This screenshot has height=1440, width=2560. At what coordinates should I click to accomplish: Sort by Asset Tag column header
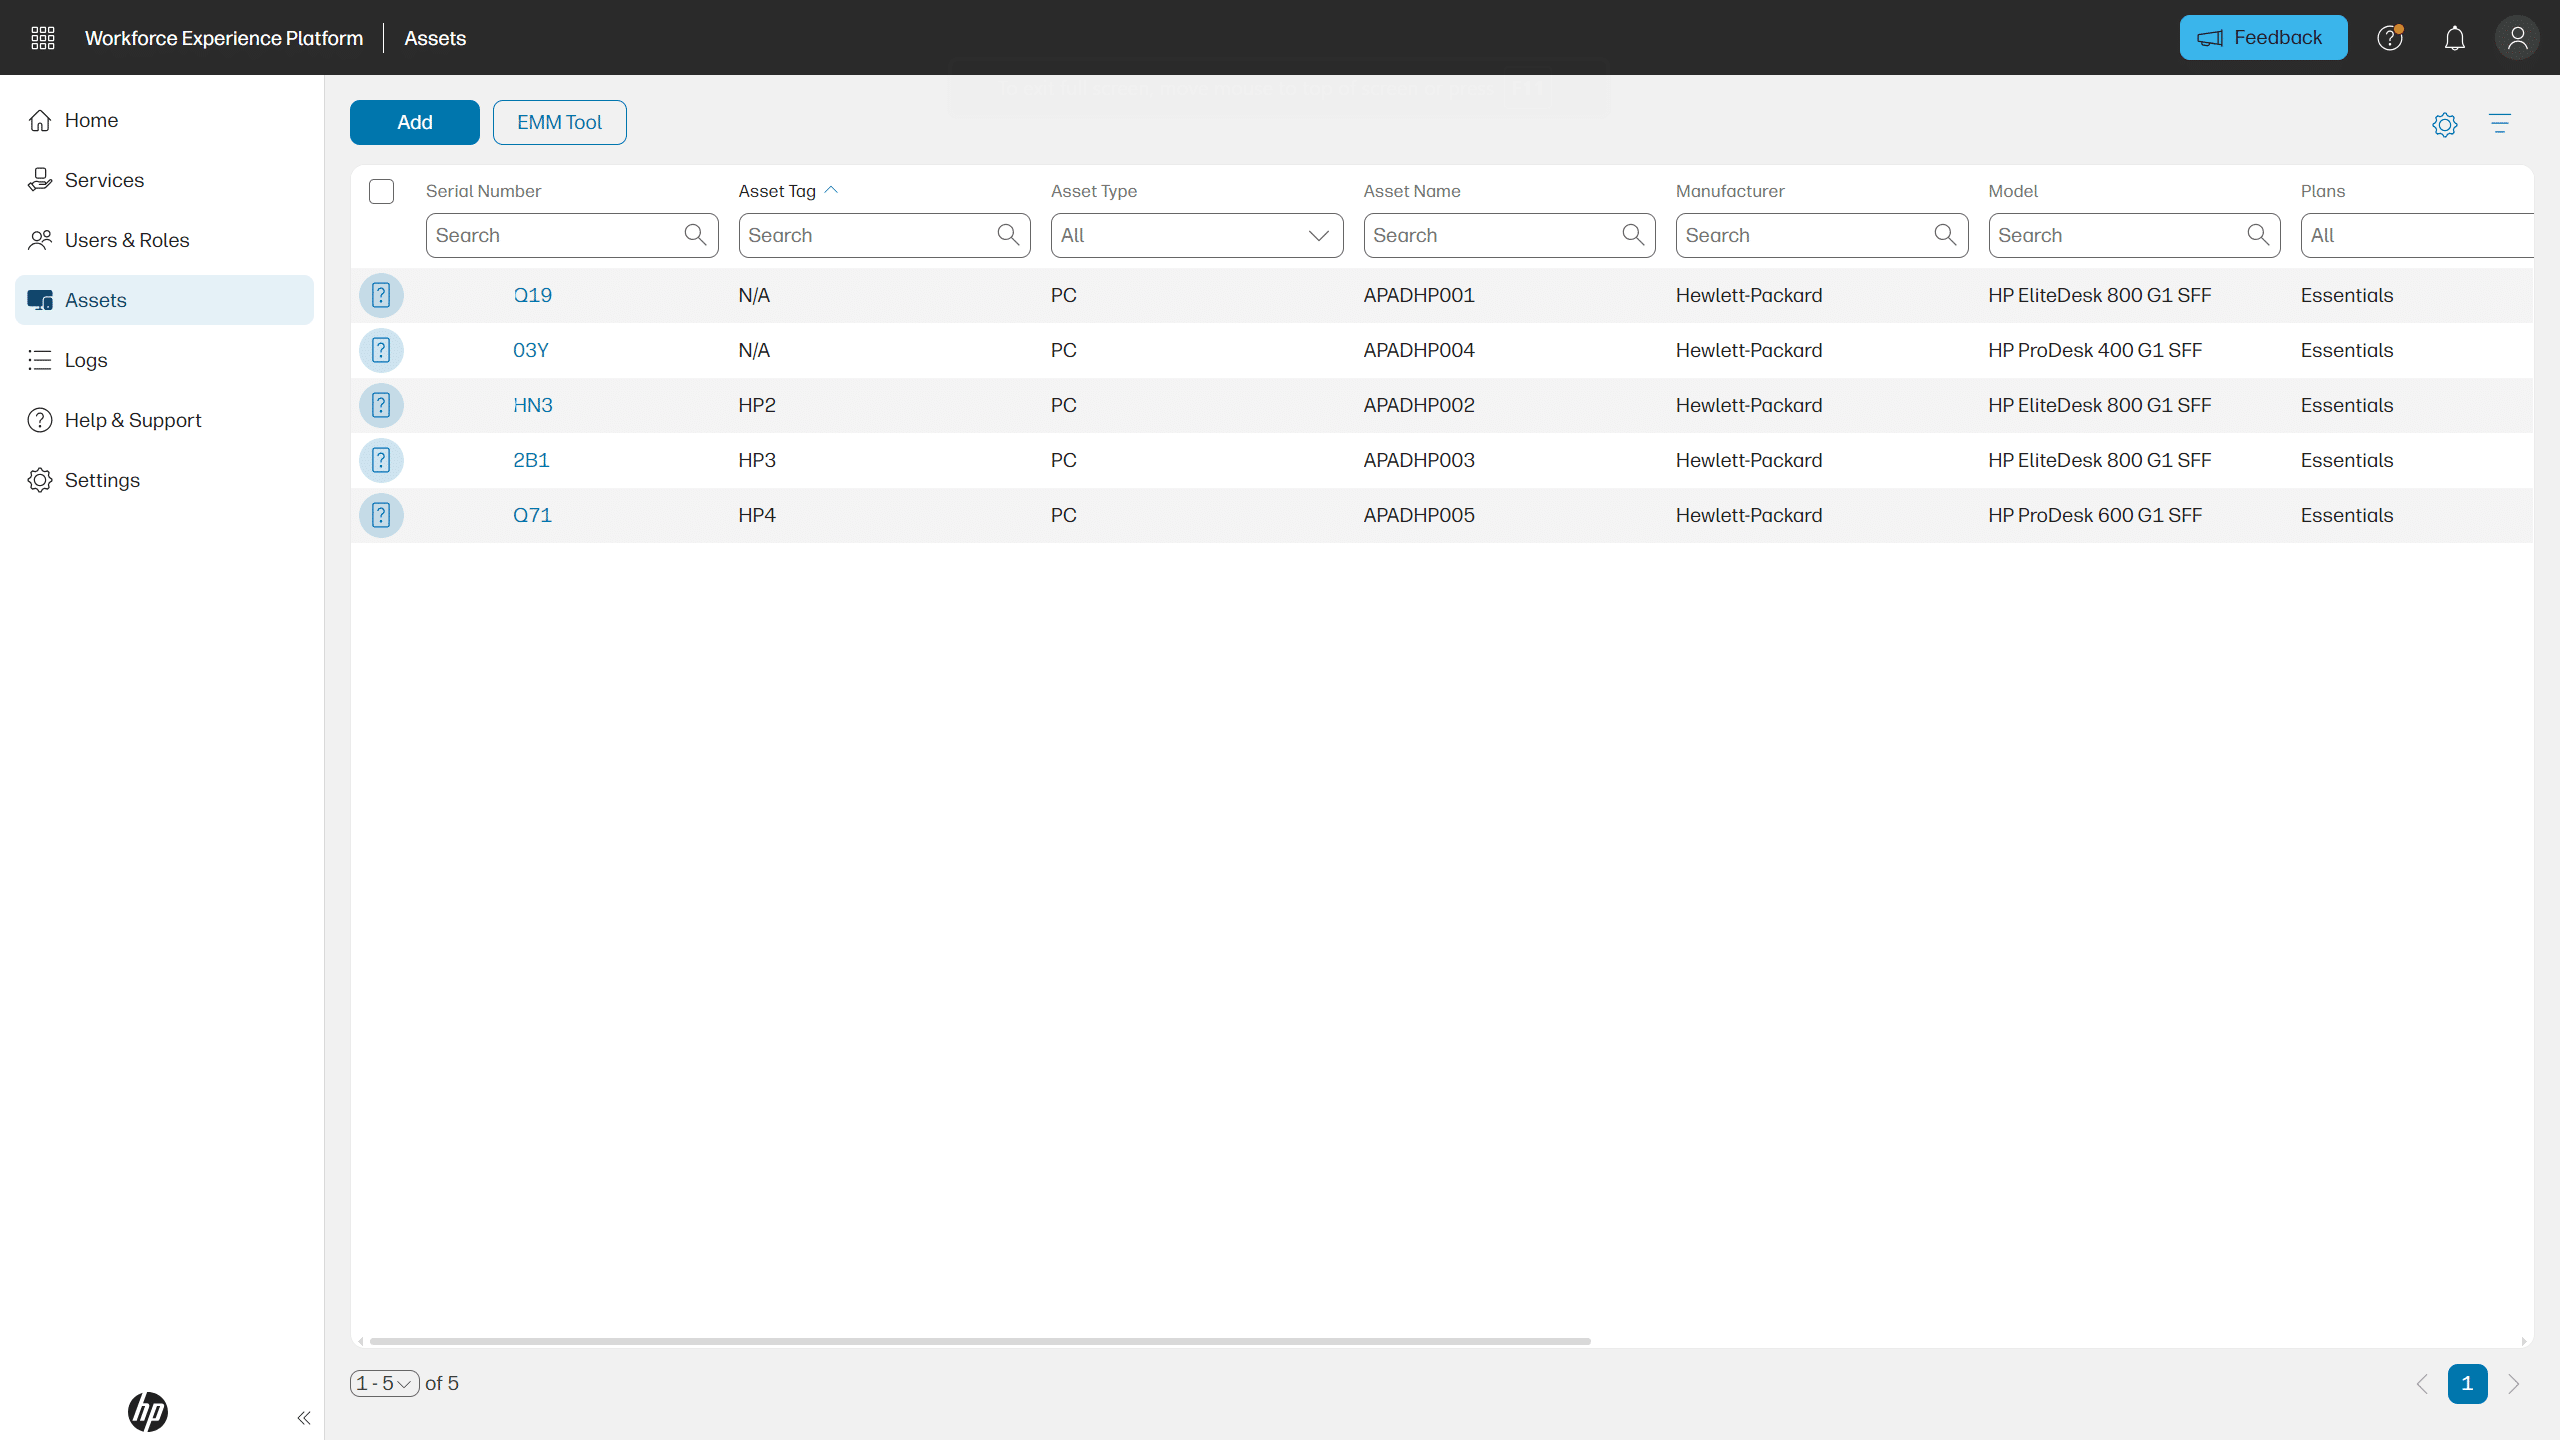778,191
